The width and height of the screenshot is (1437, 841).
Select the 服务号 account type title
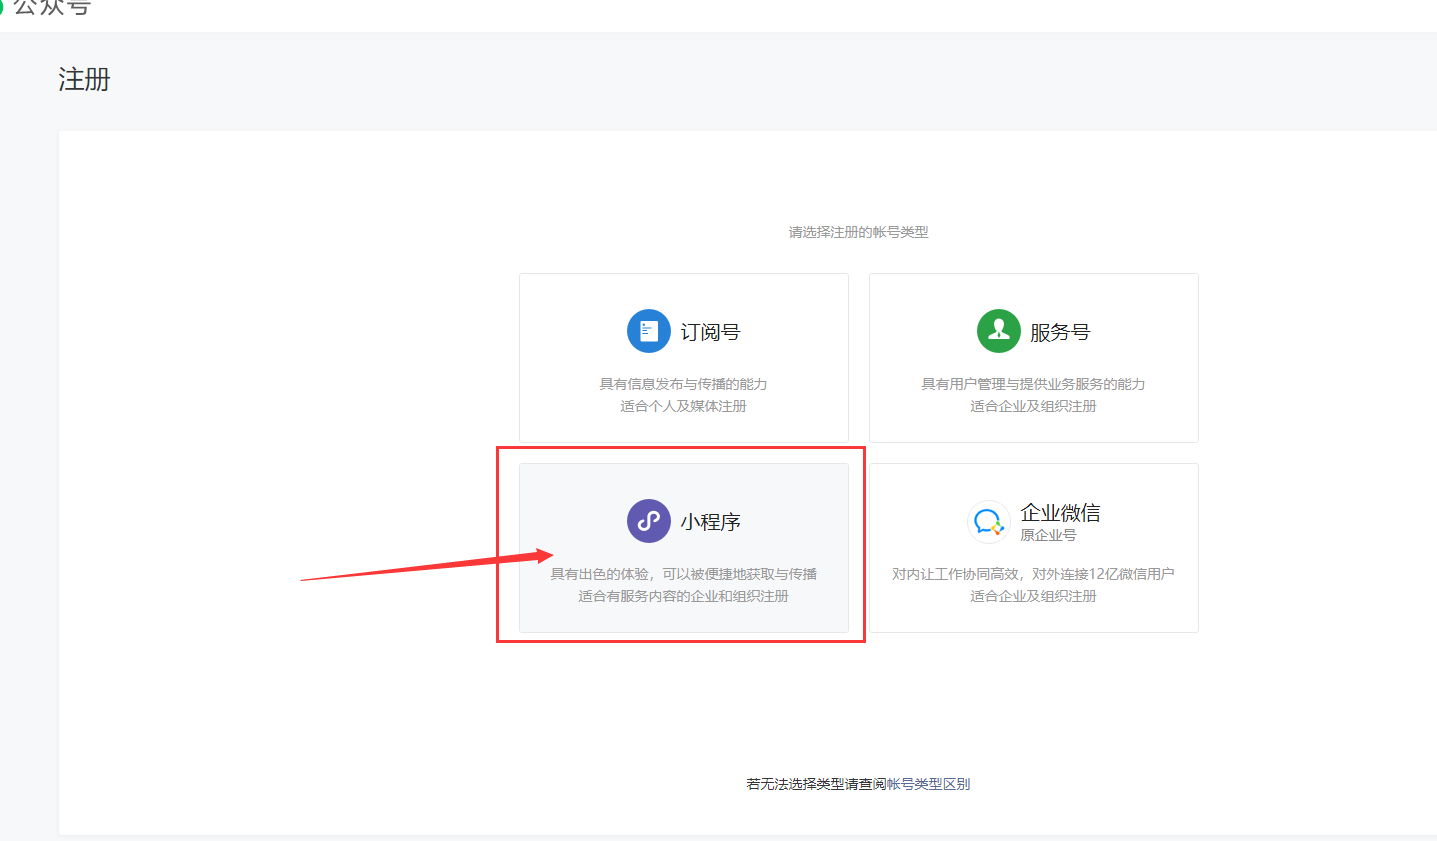click(1060, 332)
